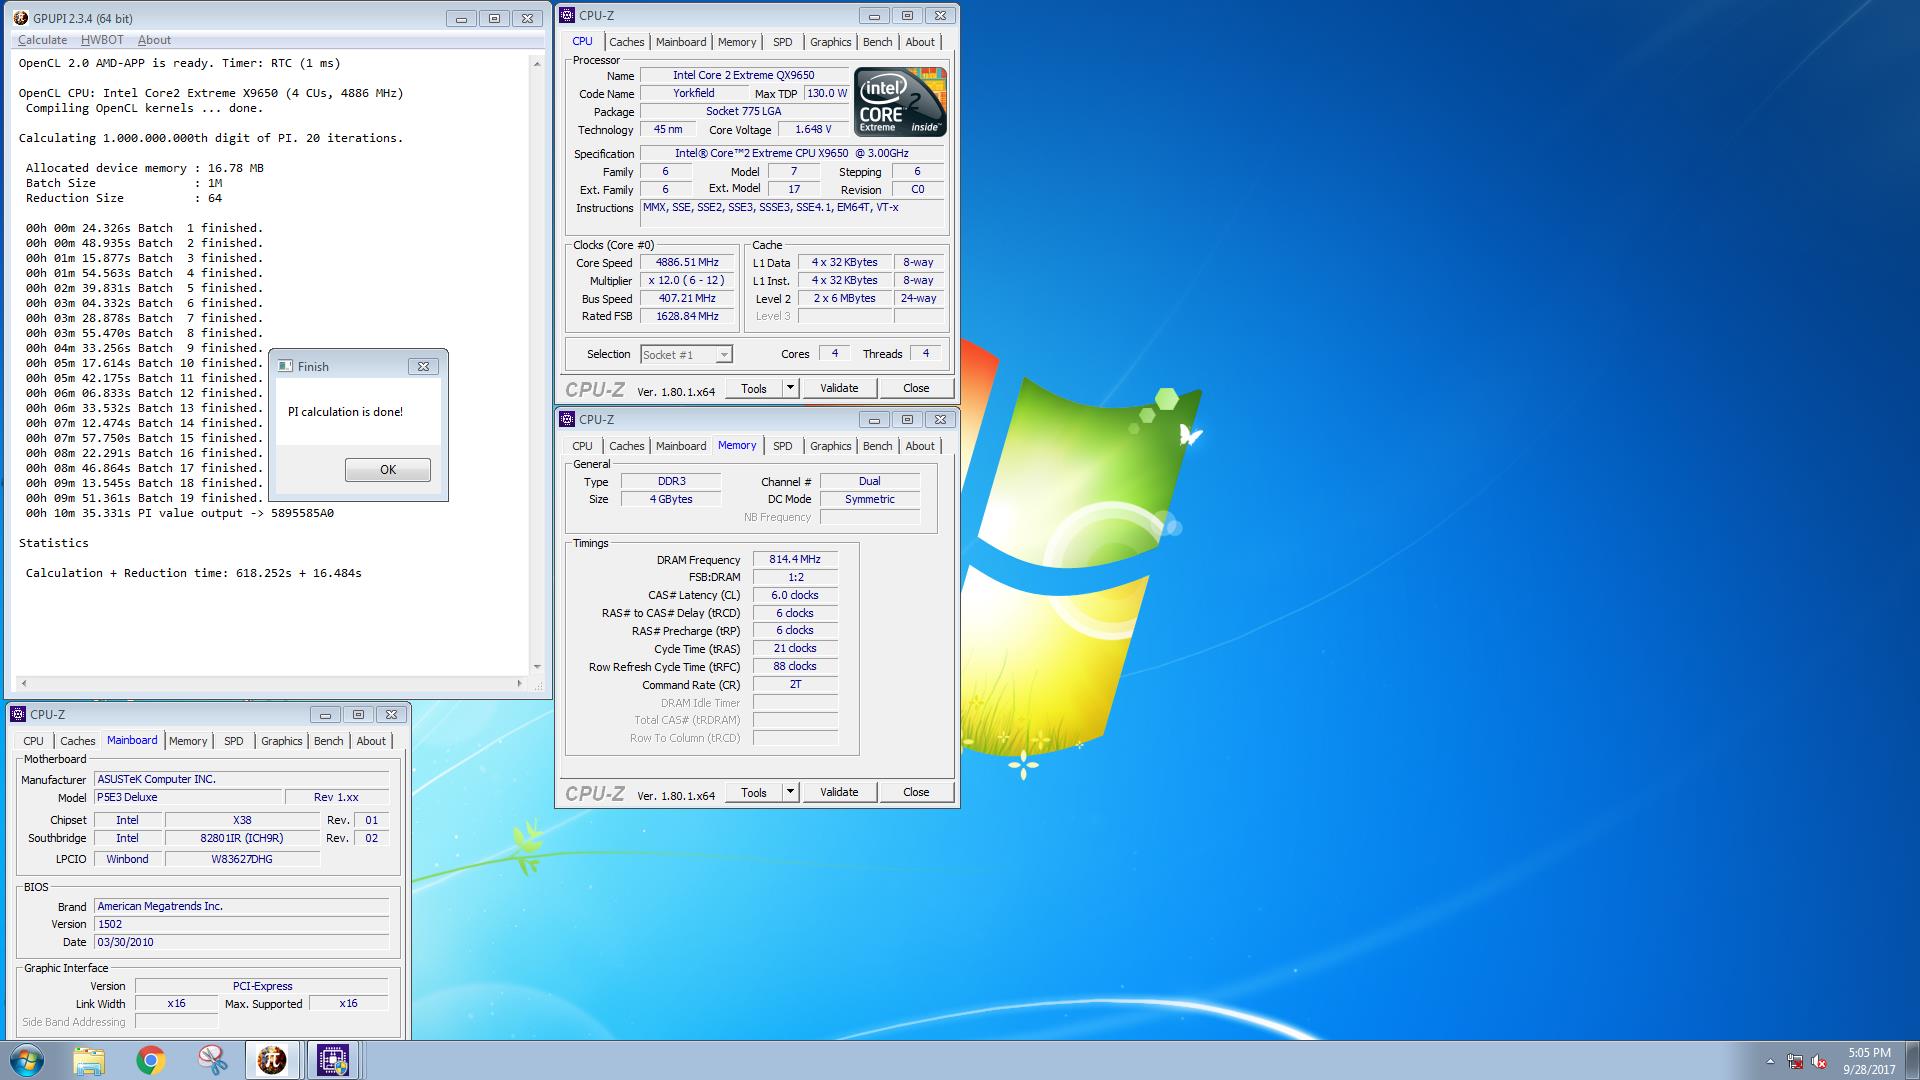Viewport: 1920px width, 1080px height.
Task: Click Tools button in top CPU-Z window
Action: (x=754, y=388)
